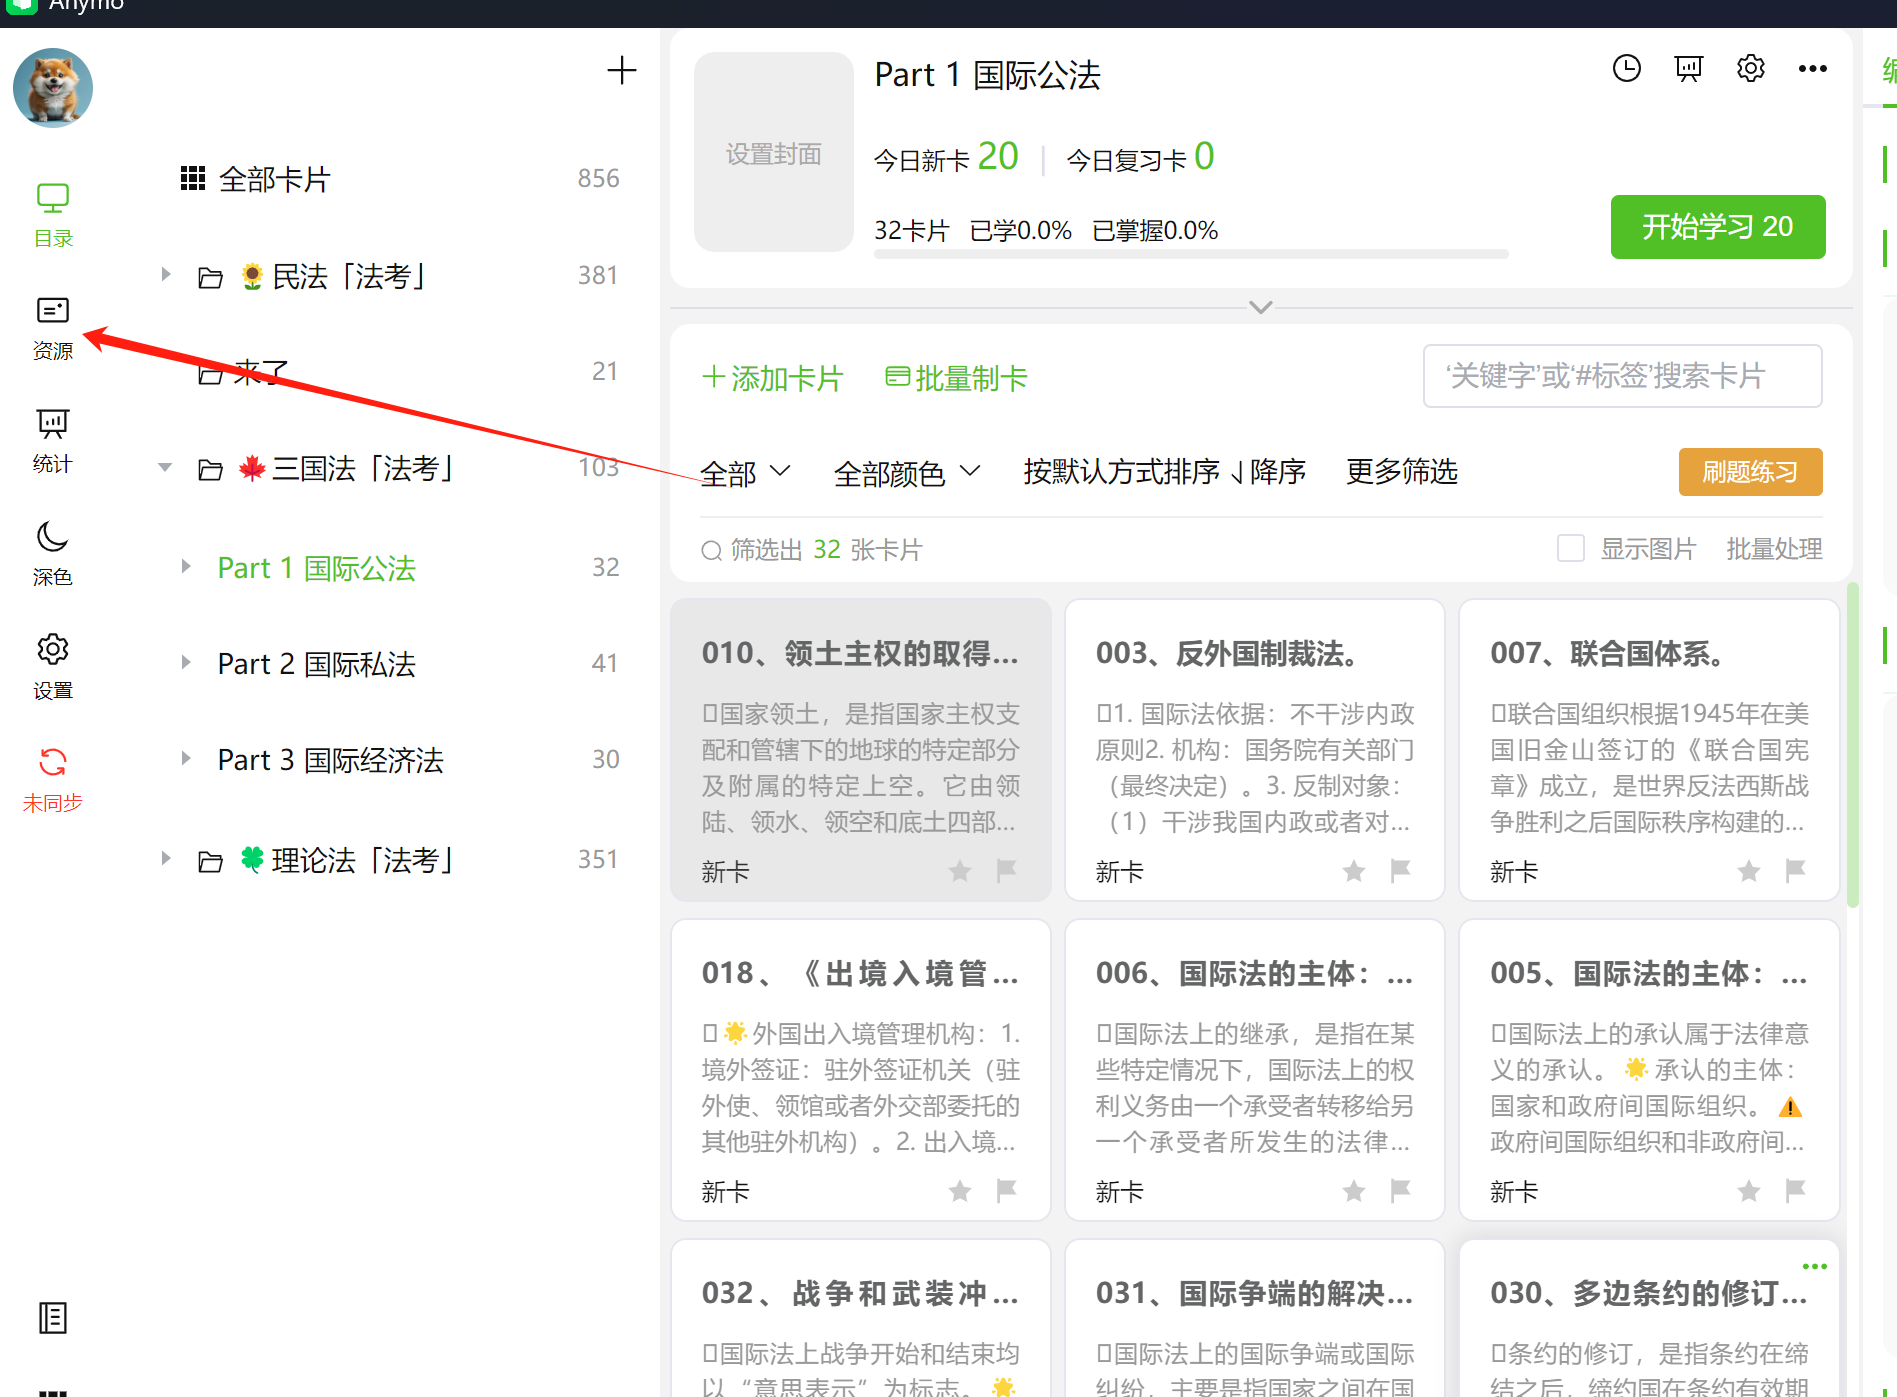
Task: Click the folder icon of 民法「法考」
Action: [x=210, y=277]
